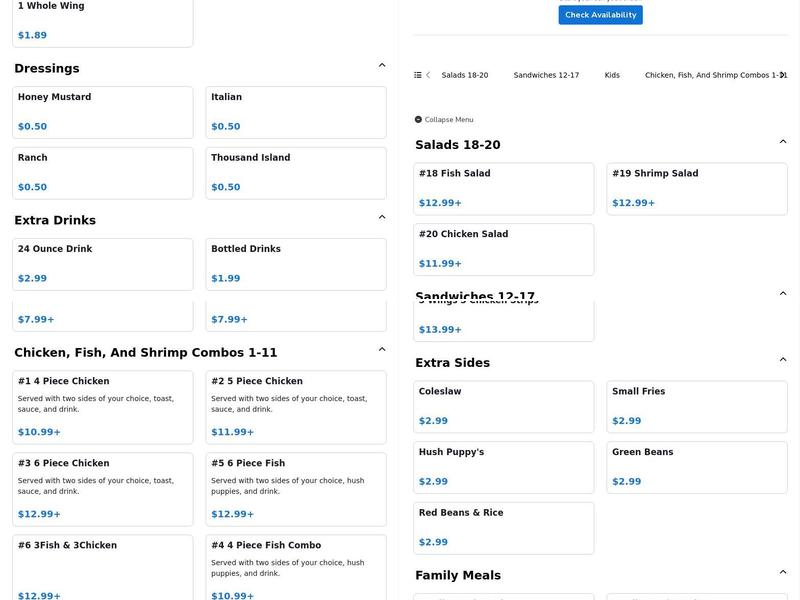Collapse the Extra Drinks section

[x=382, y=217]
